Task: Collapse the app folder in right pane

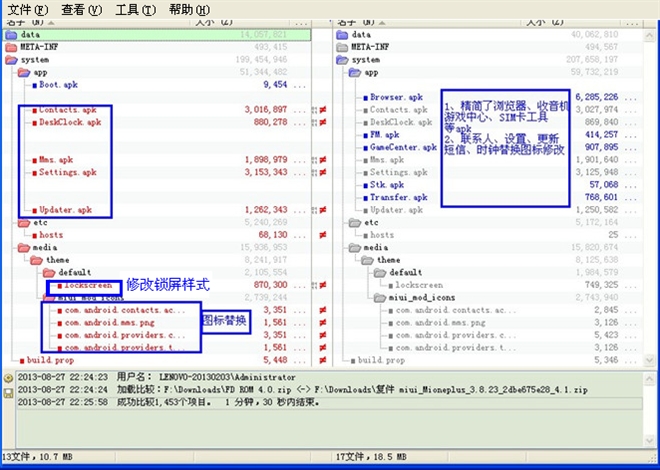Action: point(355,72)
